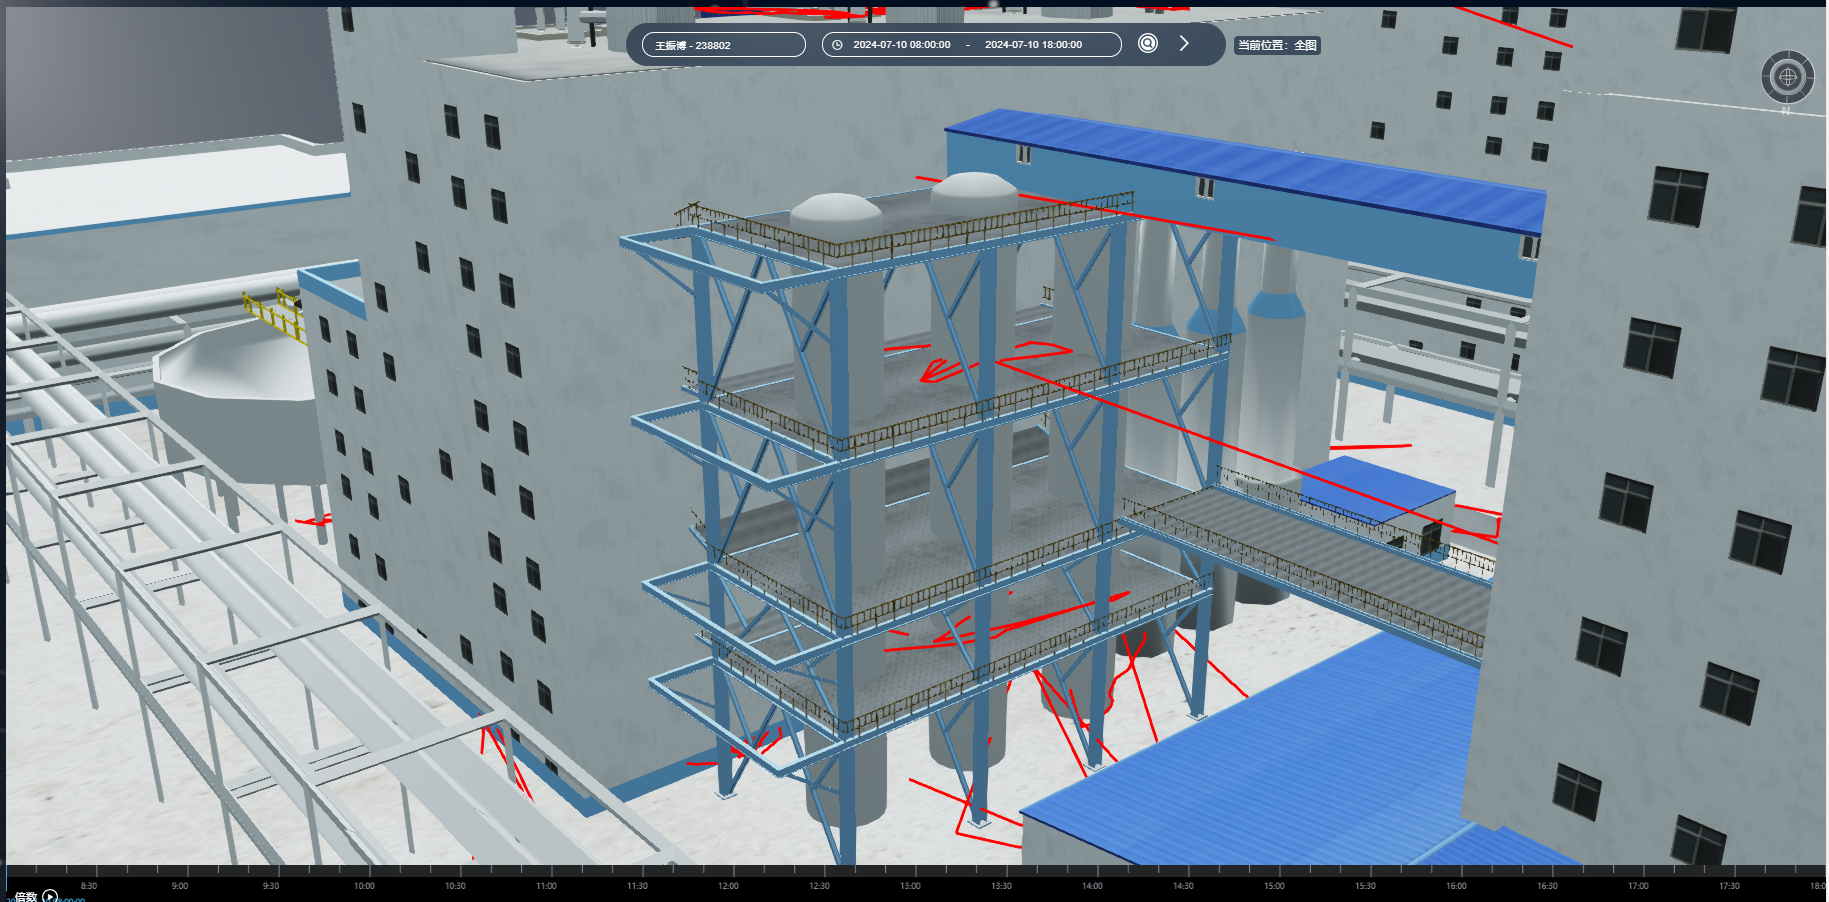This screenshot has height=902, width=1829.
Task: Click the 当前位置: 全图 location label
Action: tap(1277, 45)
